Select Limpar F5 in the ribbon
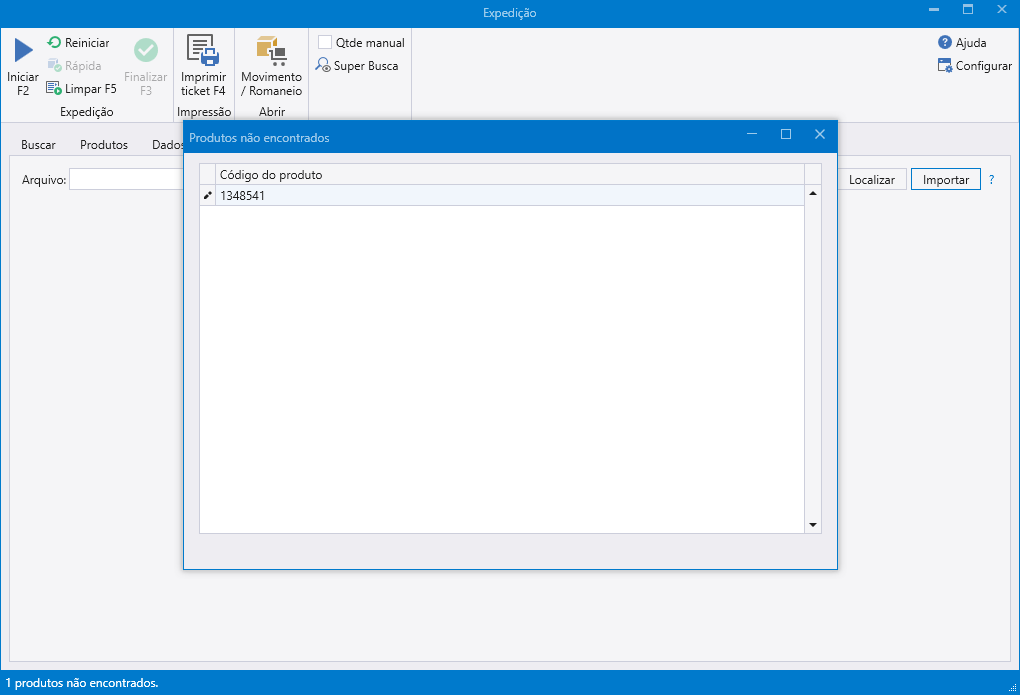This screenshot has height=695, width=1020. coord(81,88)
